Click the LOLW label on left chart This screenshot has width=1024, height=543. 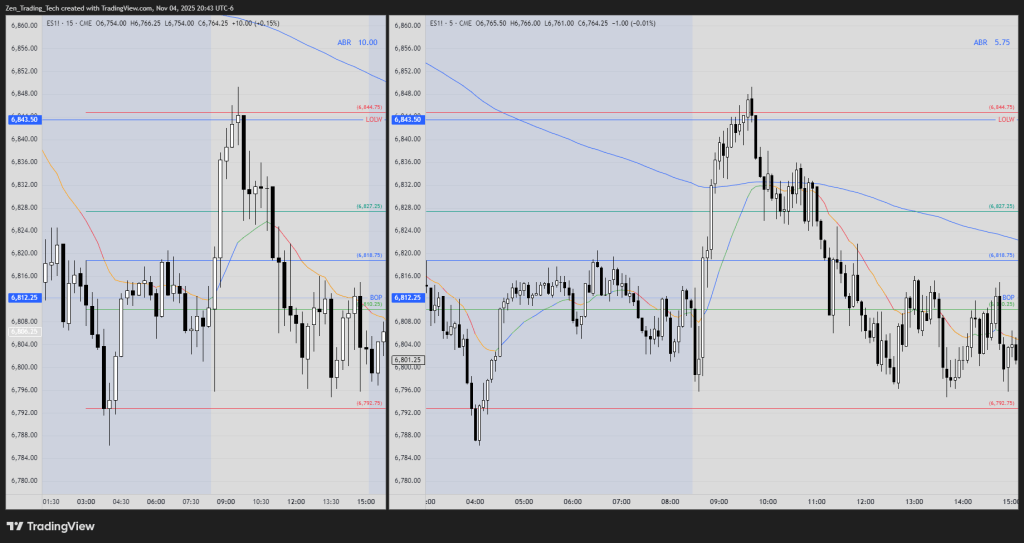click(x=375, y=120)
